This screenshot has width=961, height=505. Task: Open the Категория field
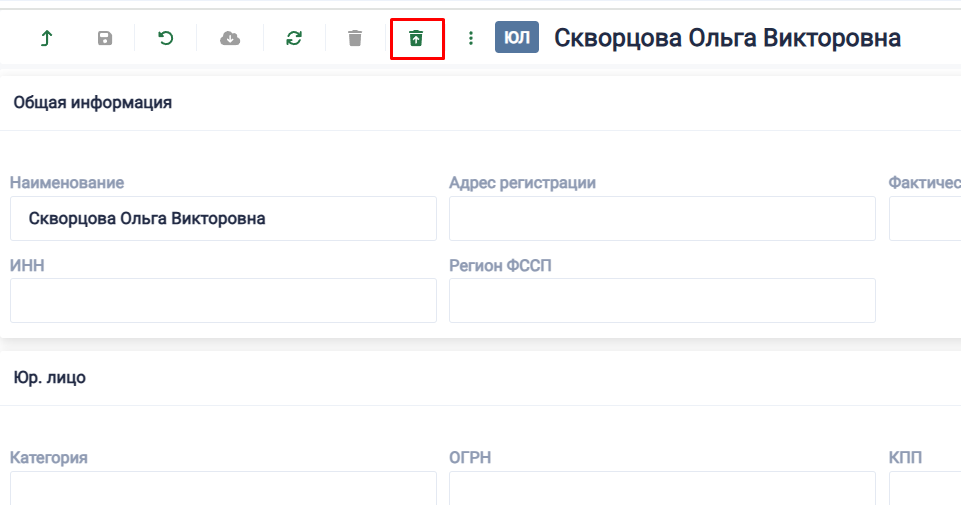coord(223,488)
